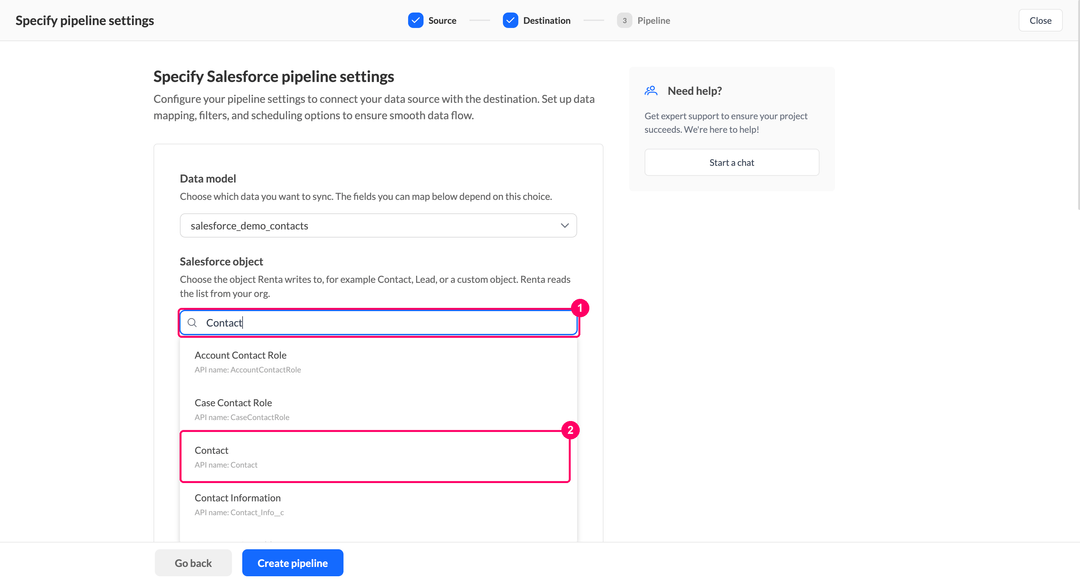Choose the Case Contact Role option
This screenshot has height=583, width=1080.
tap(378, 409)
